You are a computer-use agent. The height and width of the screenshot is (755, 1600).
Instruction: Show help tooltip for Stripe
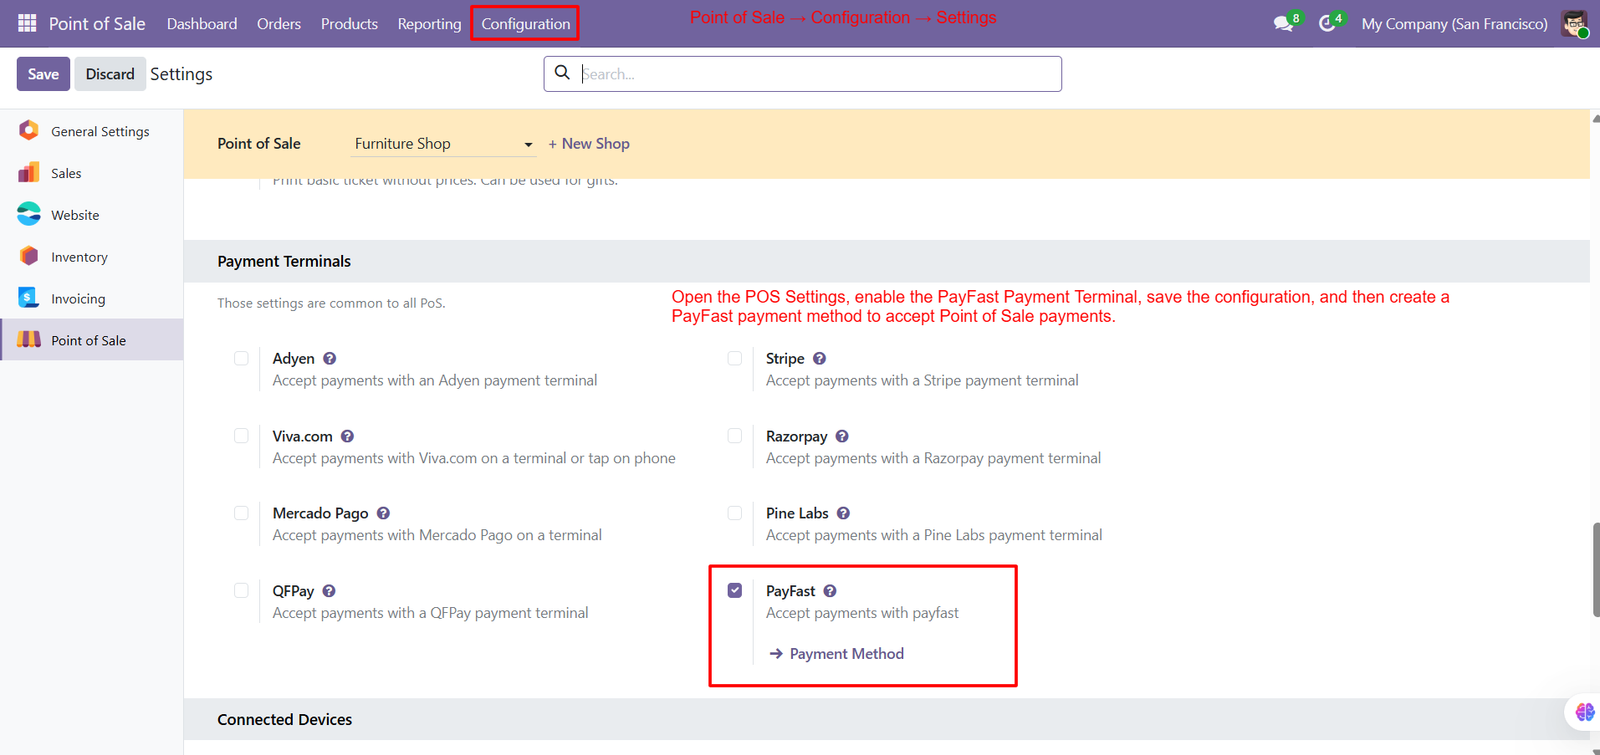pyautogui.click(x=820, y=358)
